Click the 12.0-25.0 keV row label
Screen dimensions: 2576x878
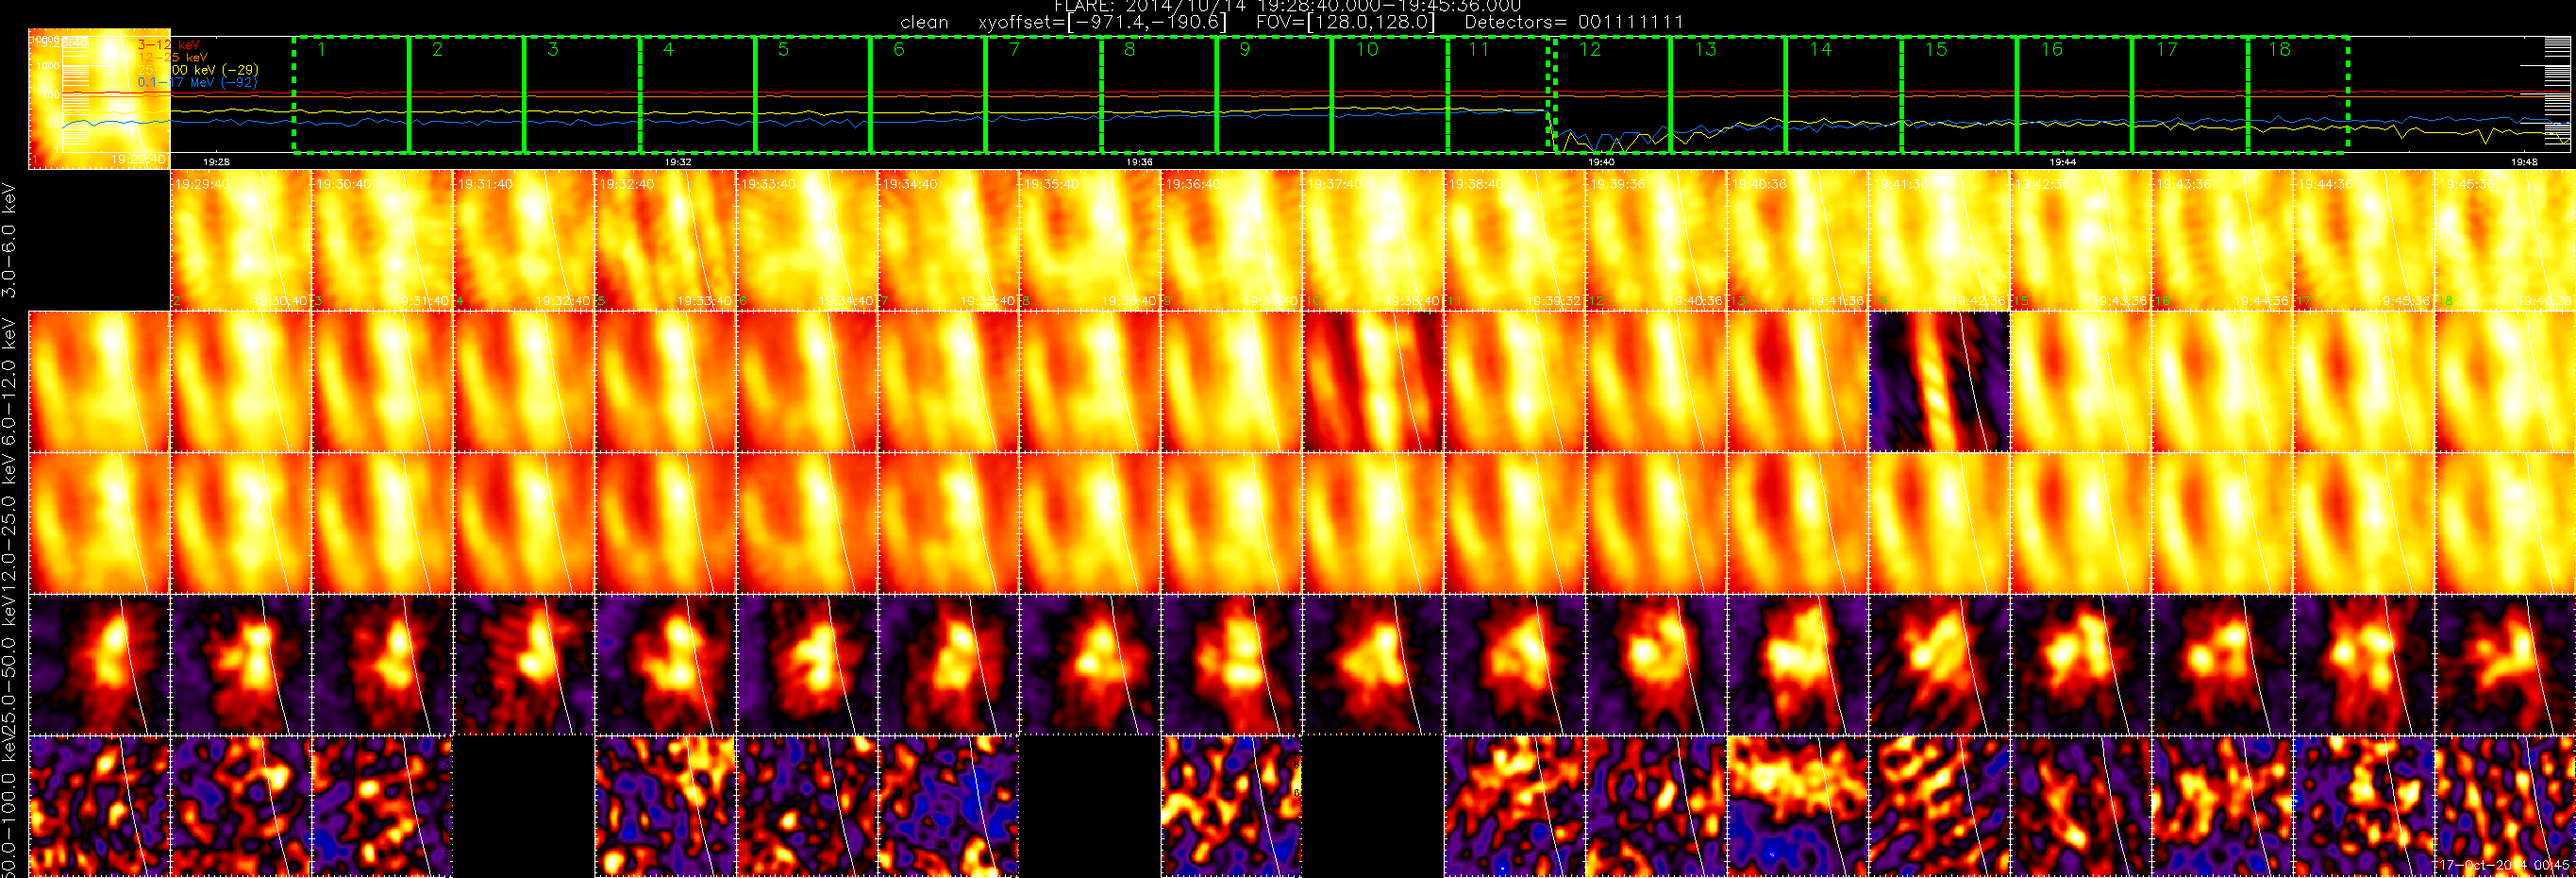tap(10, 523)
